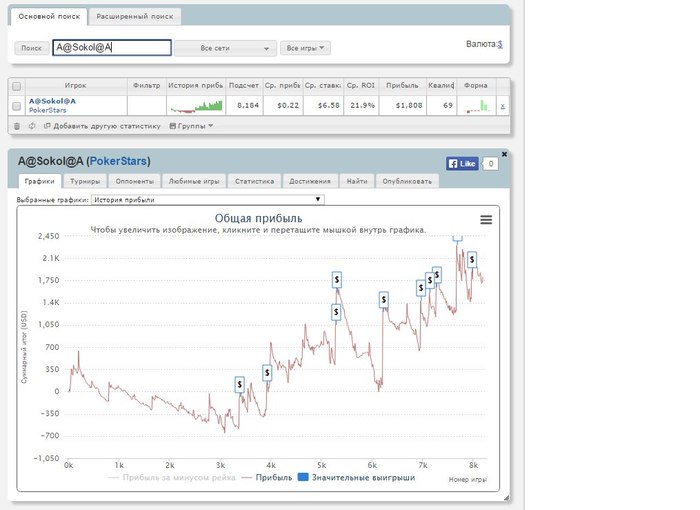Open the Найти tab
This screenshot has height=510, width=700.
pyautogui.click(x=357, y=181)
